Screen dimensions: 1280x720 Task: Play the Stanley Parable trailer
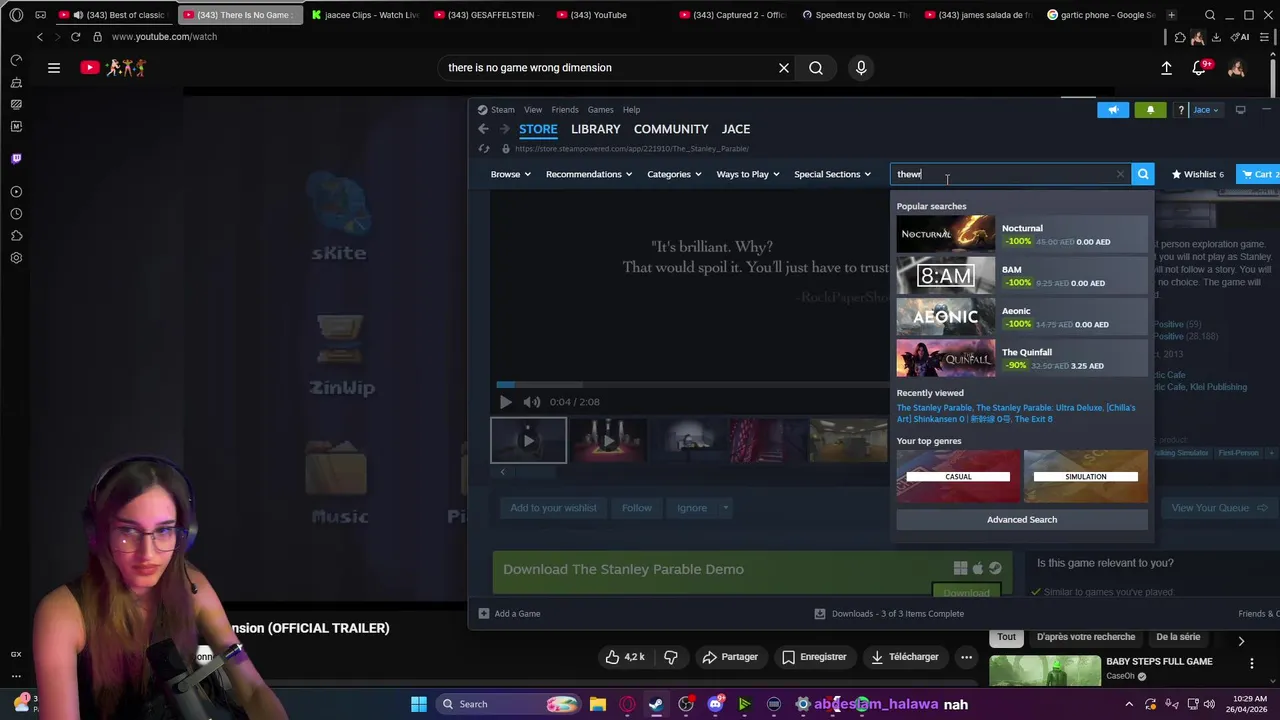click(505, 402)
